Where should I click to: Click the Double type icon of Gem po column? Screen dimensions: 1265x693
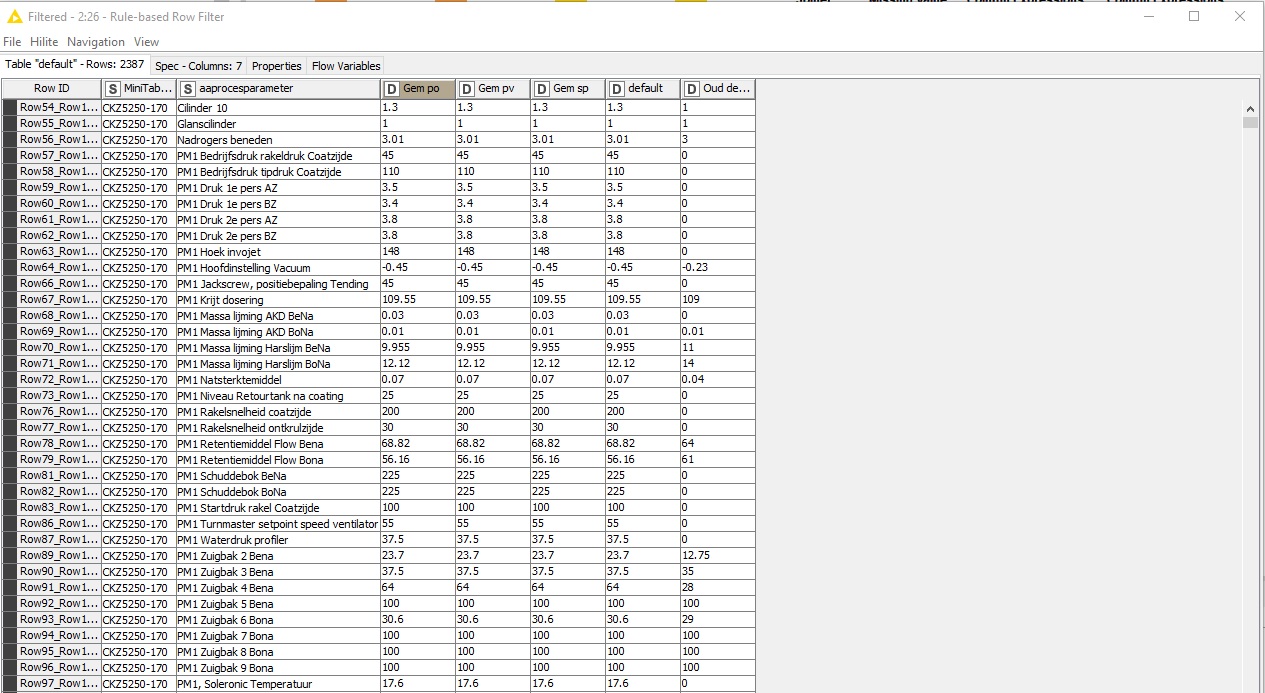point(391,89)
